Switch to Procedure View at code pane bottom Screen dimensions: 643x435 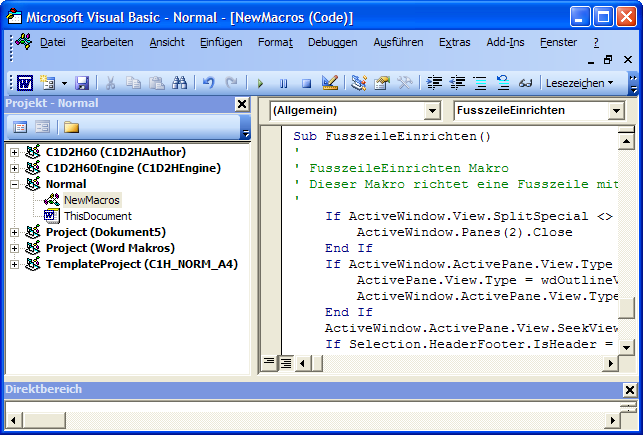(269, 361)
